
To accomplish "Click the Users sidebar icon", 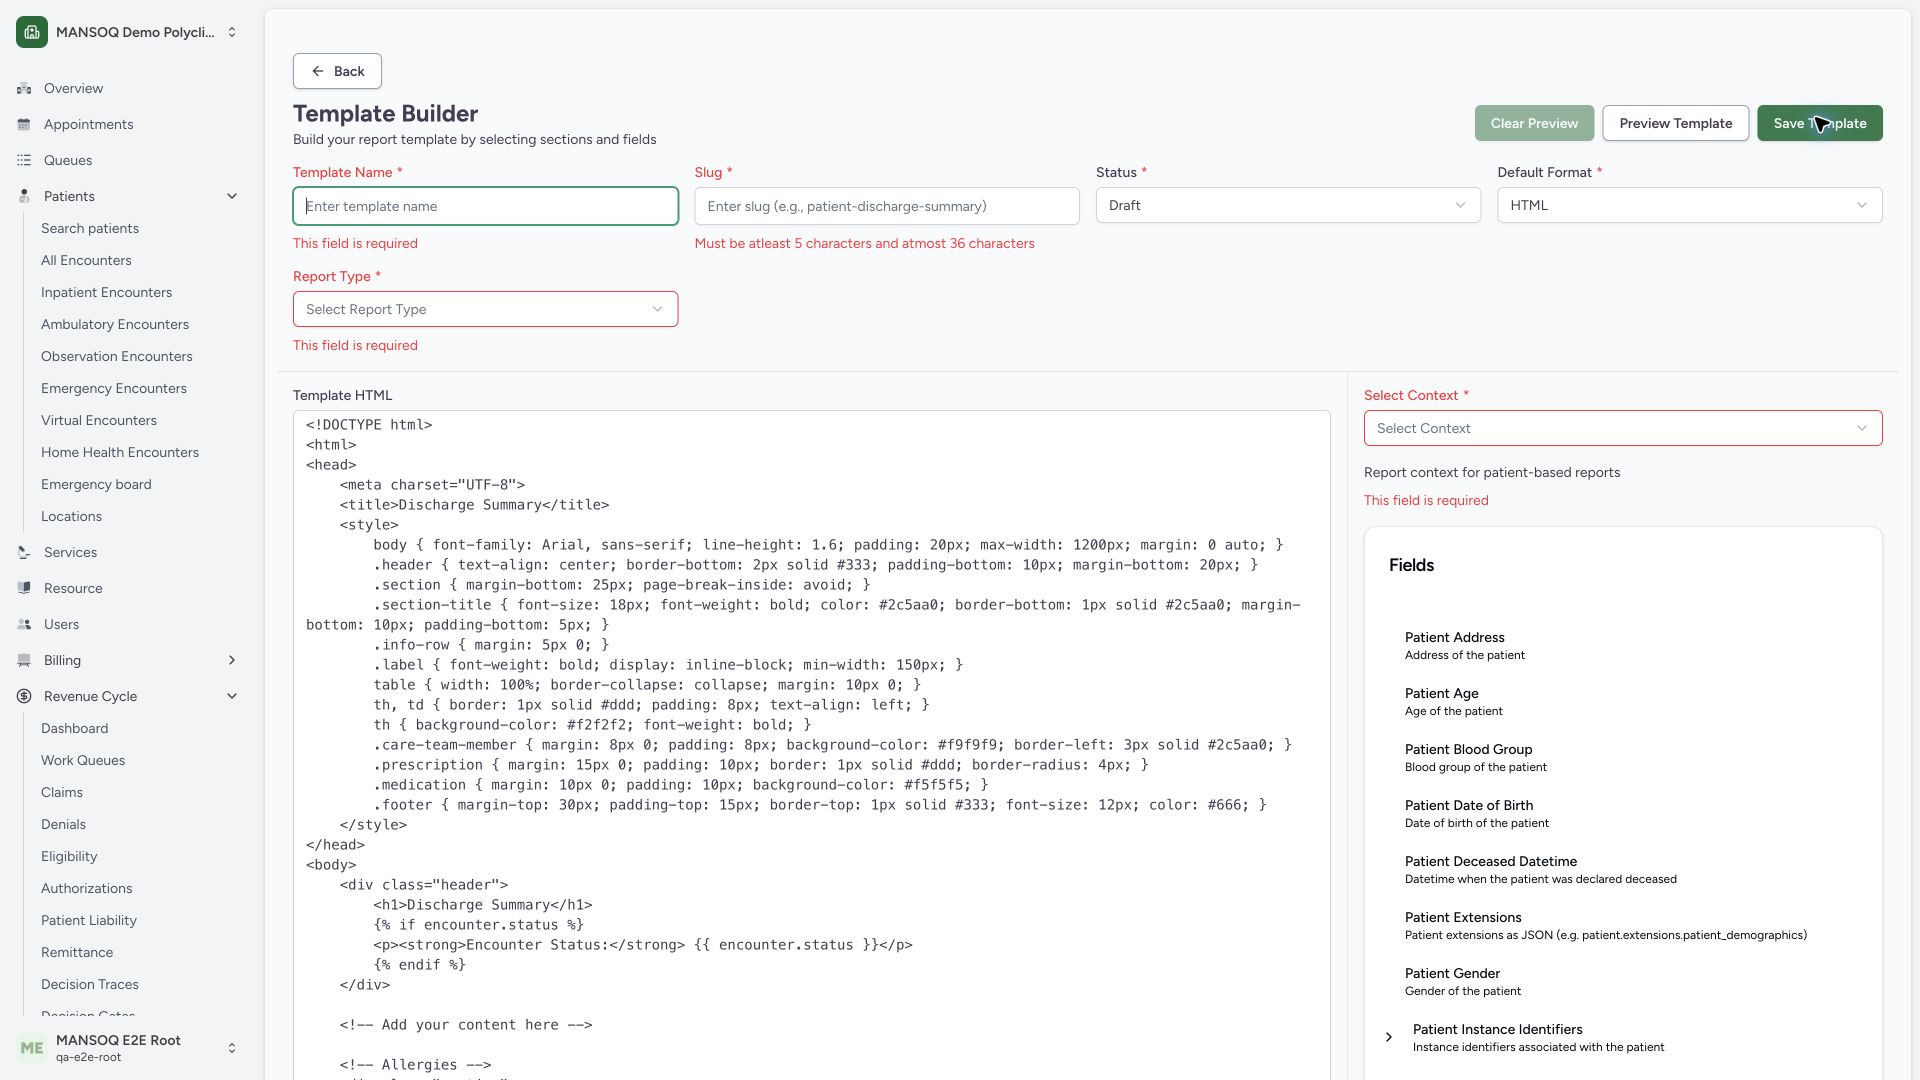I will 24,625.
